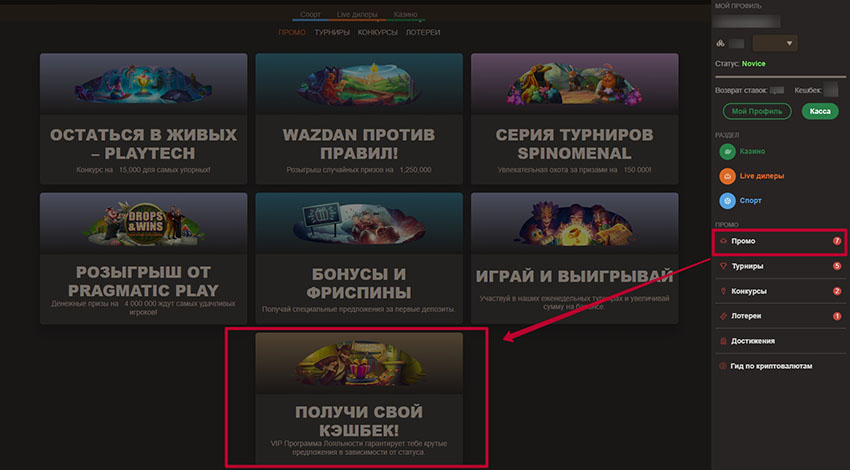Image resolution: width=850 pixels, height=470 pixels.
Task: Click the Лотереи ticket icon in sidebar
Action: 723,316
